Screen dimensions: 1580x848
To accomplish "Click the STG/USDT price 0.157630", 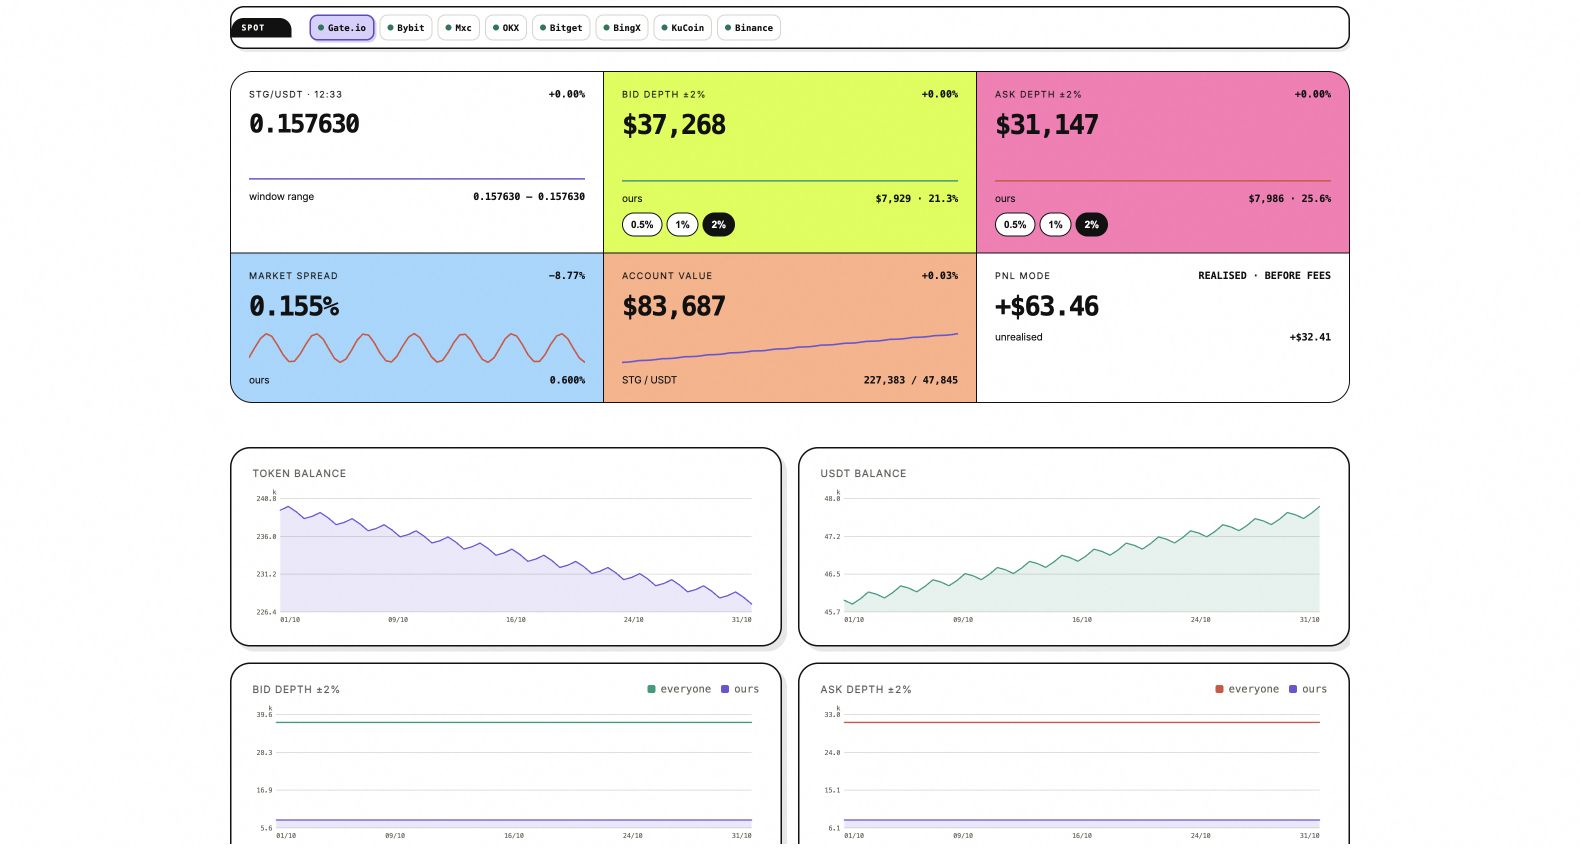I will click(304, 124).
